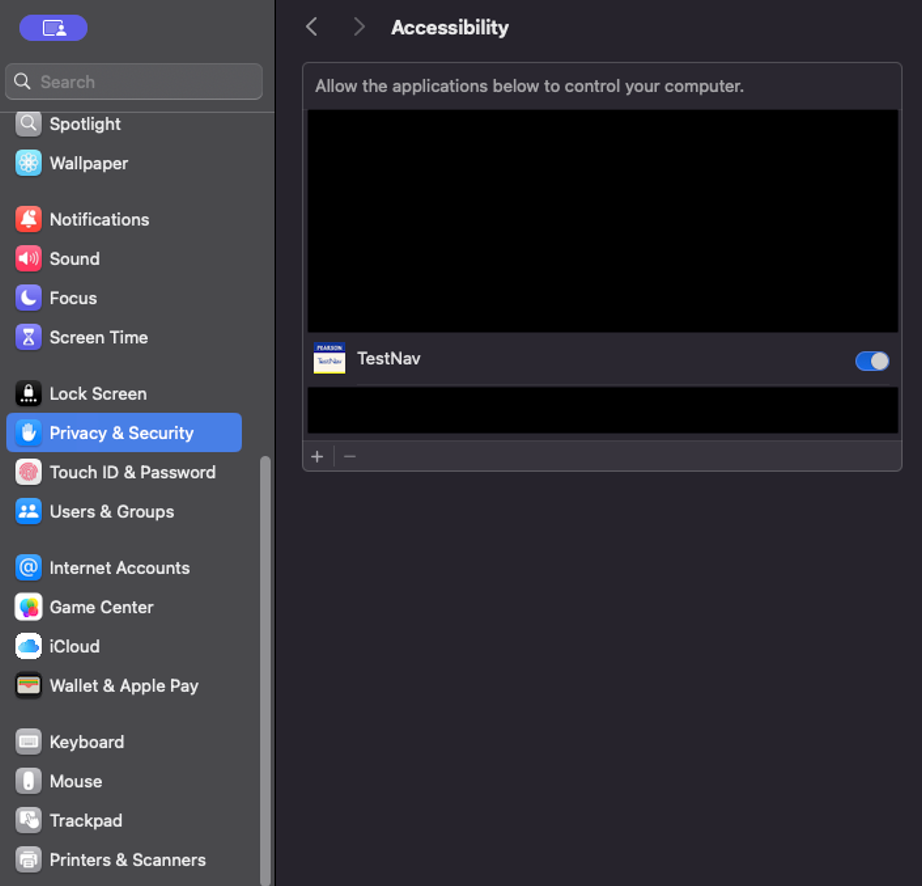
Task: Click the Spotlight sidebar icon
Action: coord(28,124)
